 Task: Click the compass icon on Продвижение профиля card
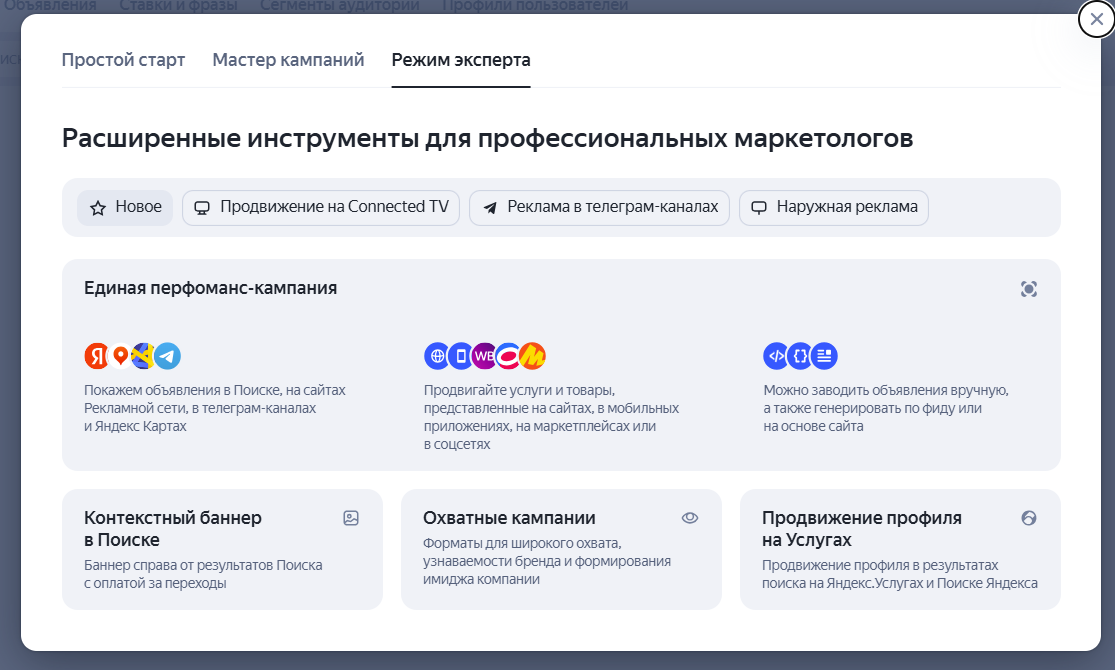click(x=1028, y=518)
